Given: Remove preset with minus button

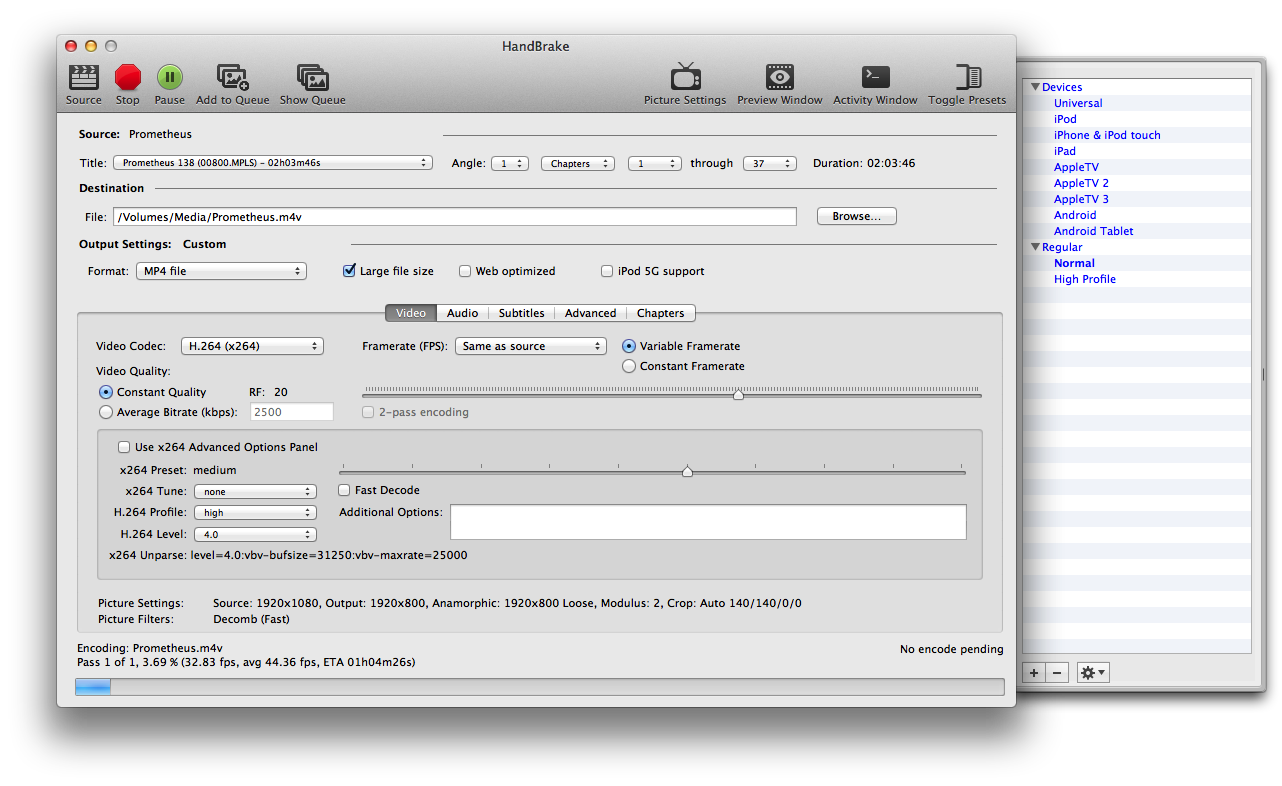Looking at the screenshot, I should [1058, 673].
